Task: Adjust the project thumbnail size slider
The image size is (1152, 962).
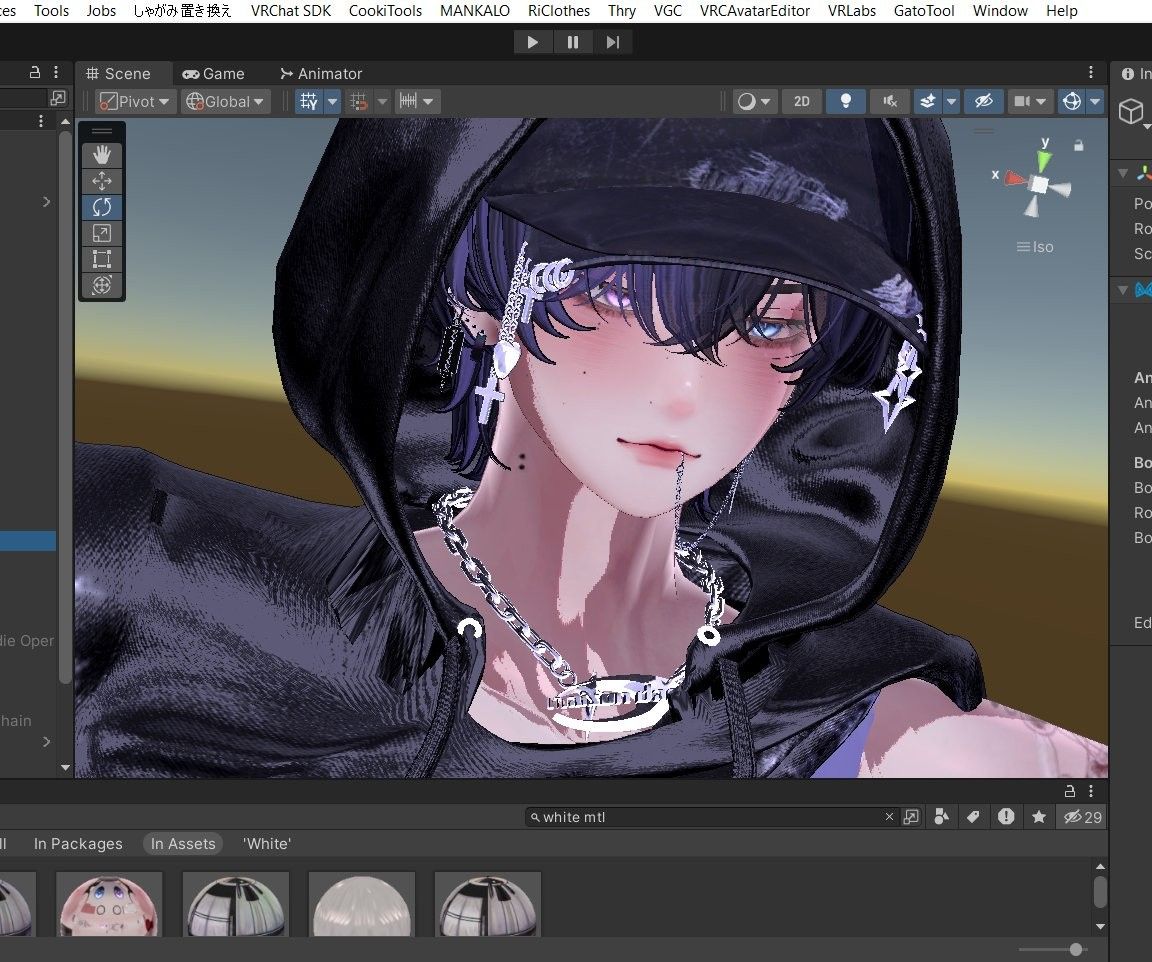Action: pyautogui.click(x=1076, y=950)
